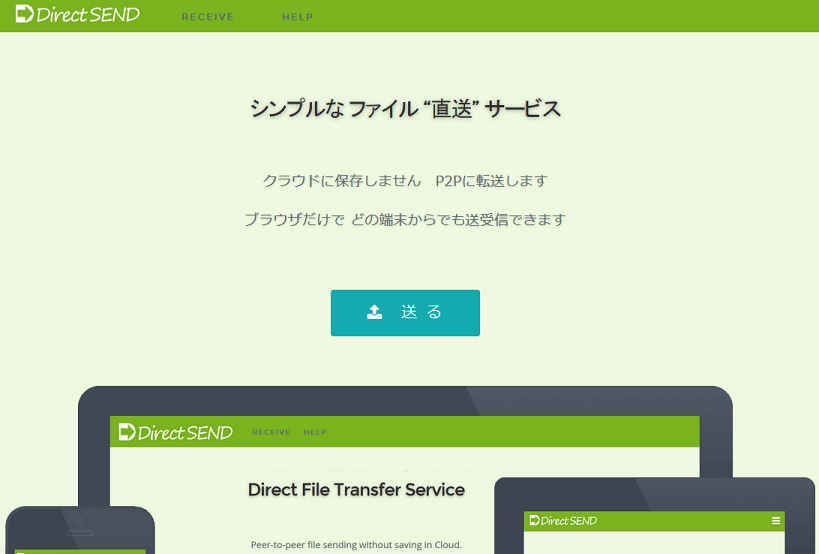Image resolution: width=819 pixels, height=554 pixels.
Task: Click the Direct SEND wordmark in the top header
Action: click(88, 15)
